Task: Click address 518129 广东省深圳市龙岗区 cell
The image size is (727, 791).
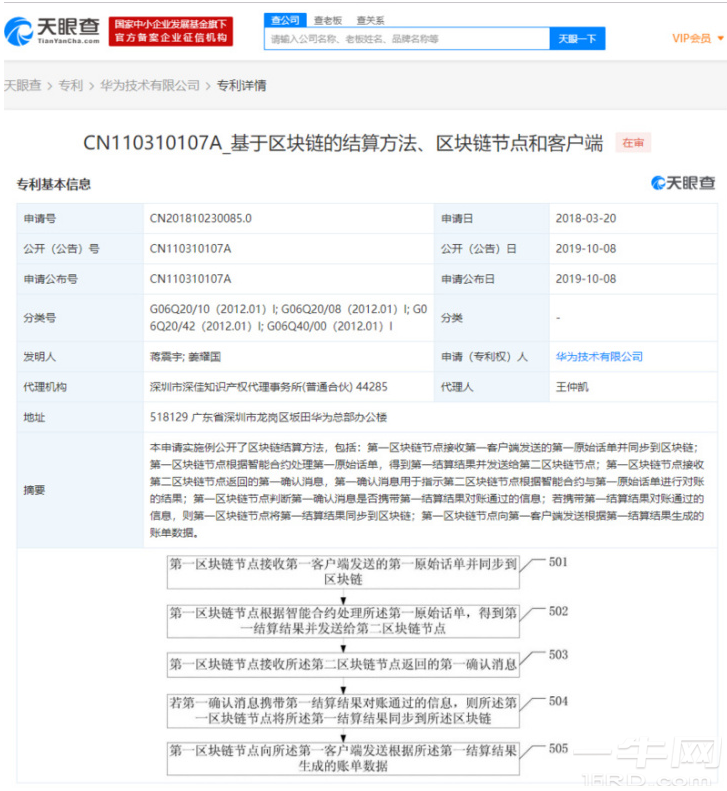Action: point(430,417)
